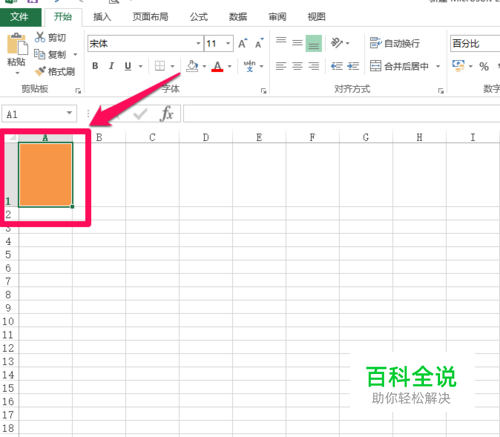Switch to the 开始 Home tab
The width and height of the screenshot is (500, 437).
[x=63, y=17]
